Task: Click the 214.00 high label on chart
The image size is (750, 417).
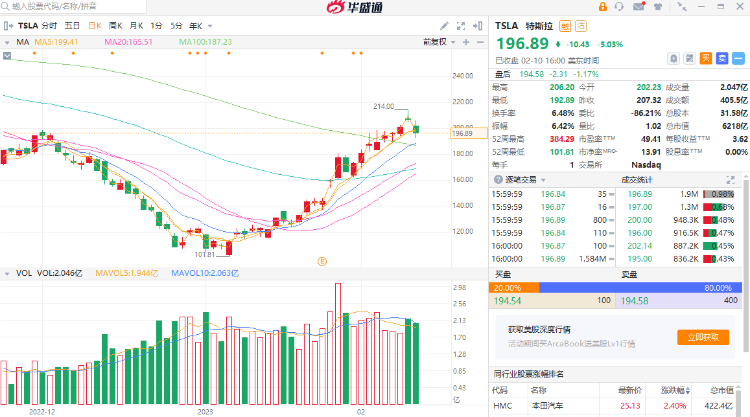Action: pyautogui.click(x=384, y=106)
